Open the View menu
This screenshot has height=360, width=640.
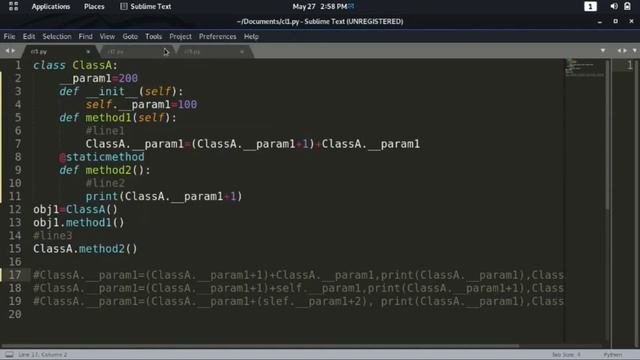click(107, 36)
